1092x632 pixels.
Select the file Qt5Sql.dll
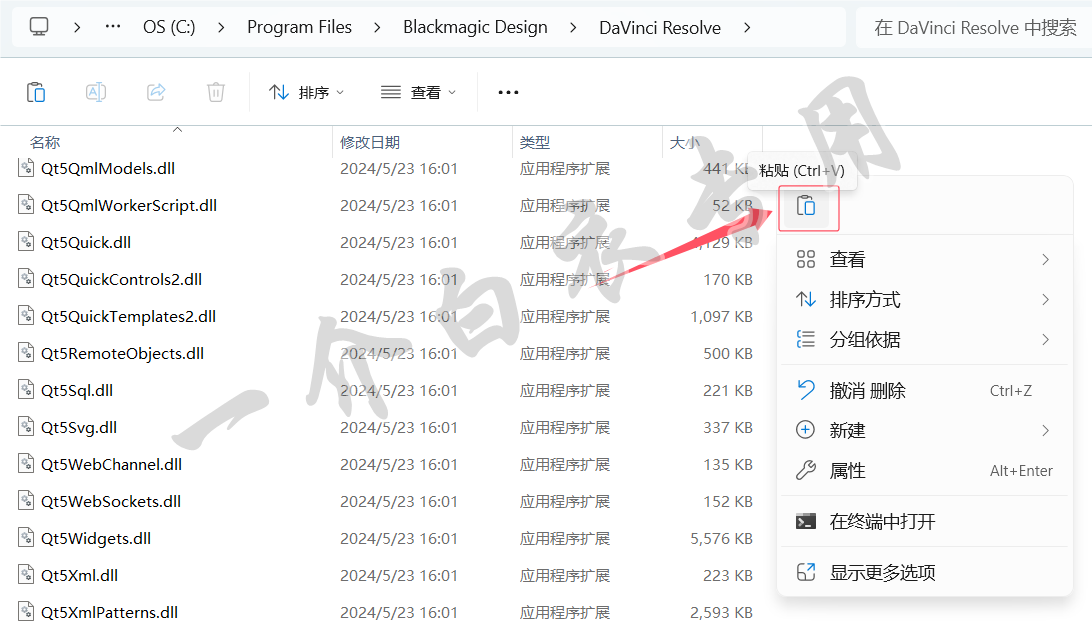[x=77, y=390]
